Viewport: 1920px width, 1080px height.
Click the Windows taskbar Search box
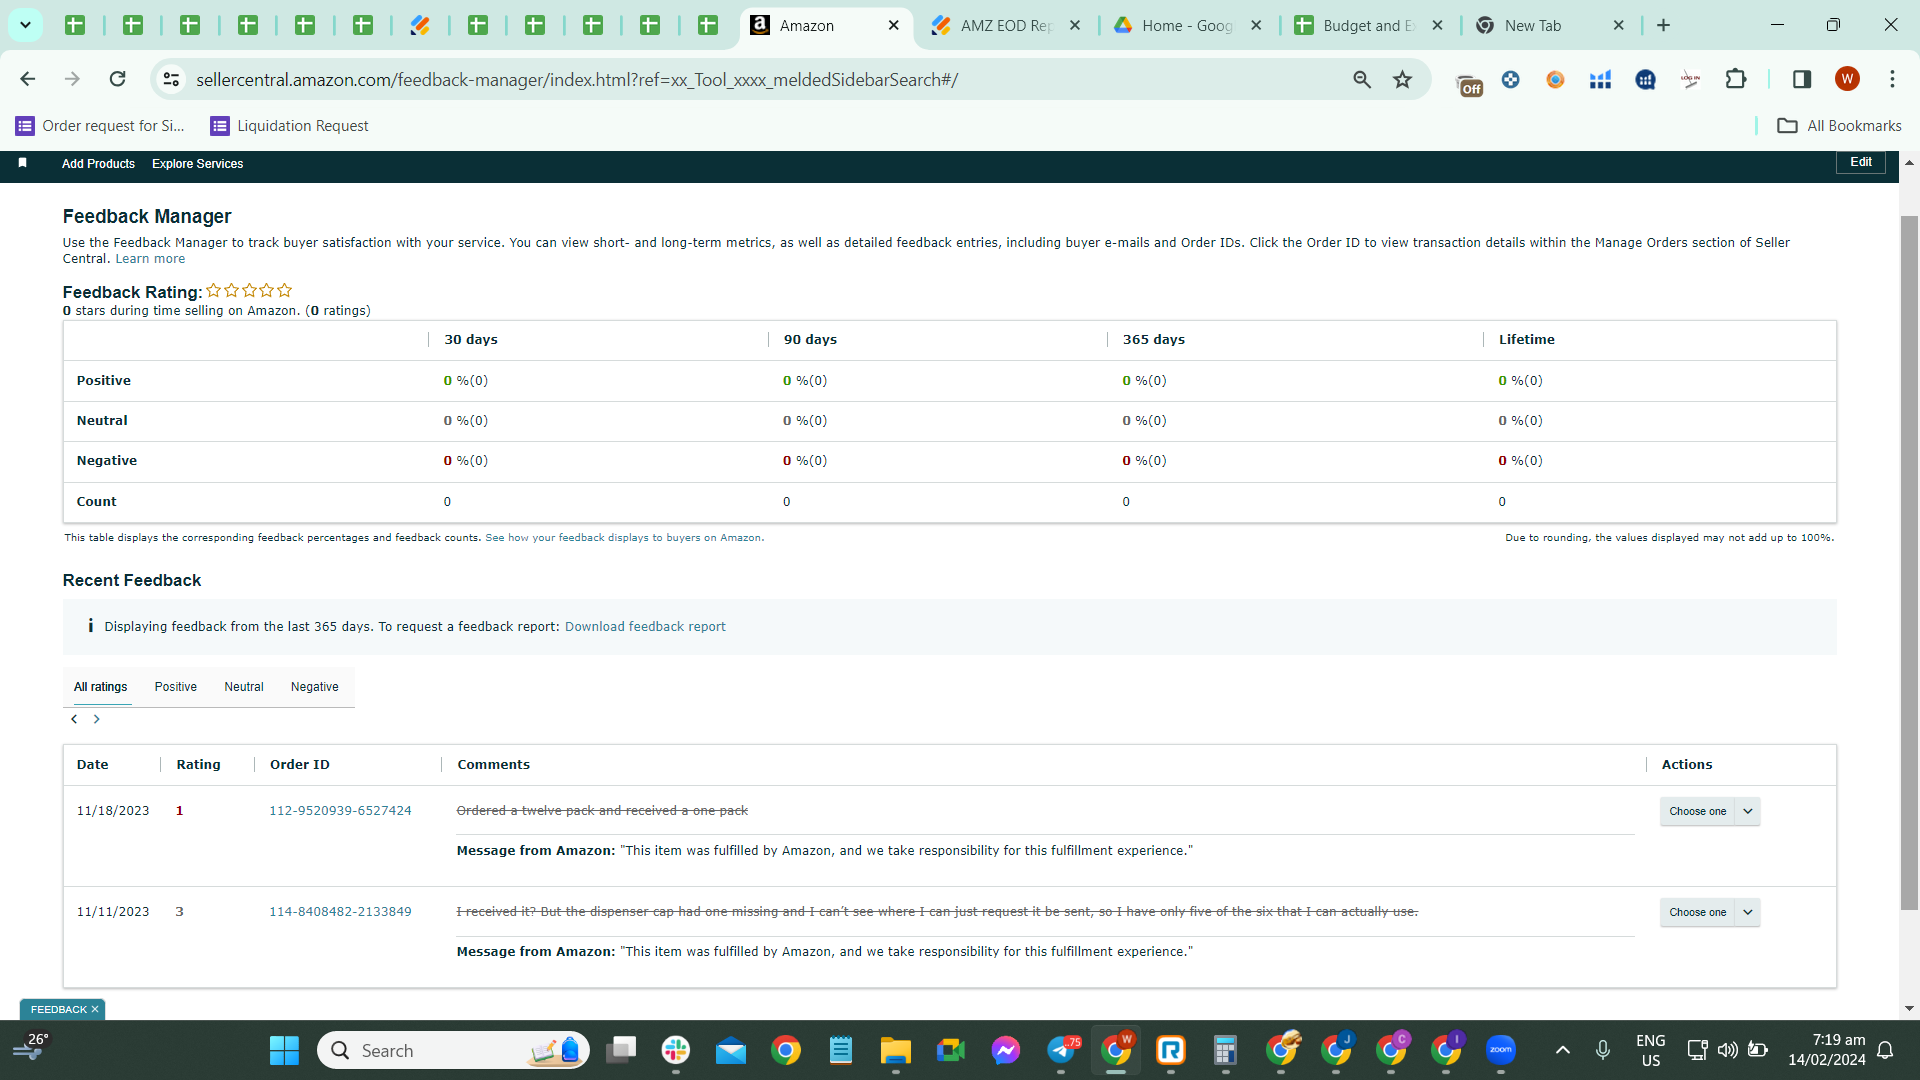point(453,1050)
